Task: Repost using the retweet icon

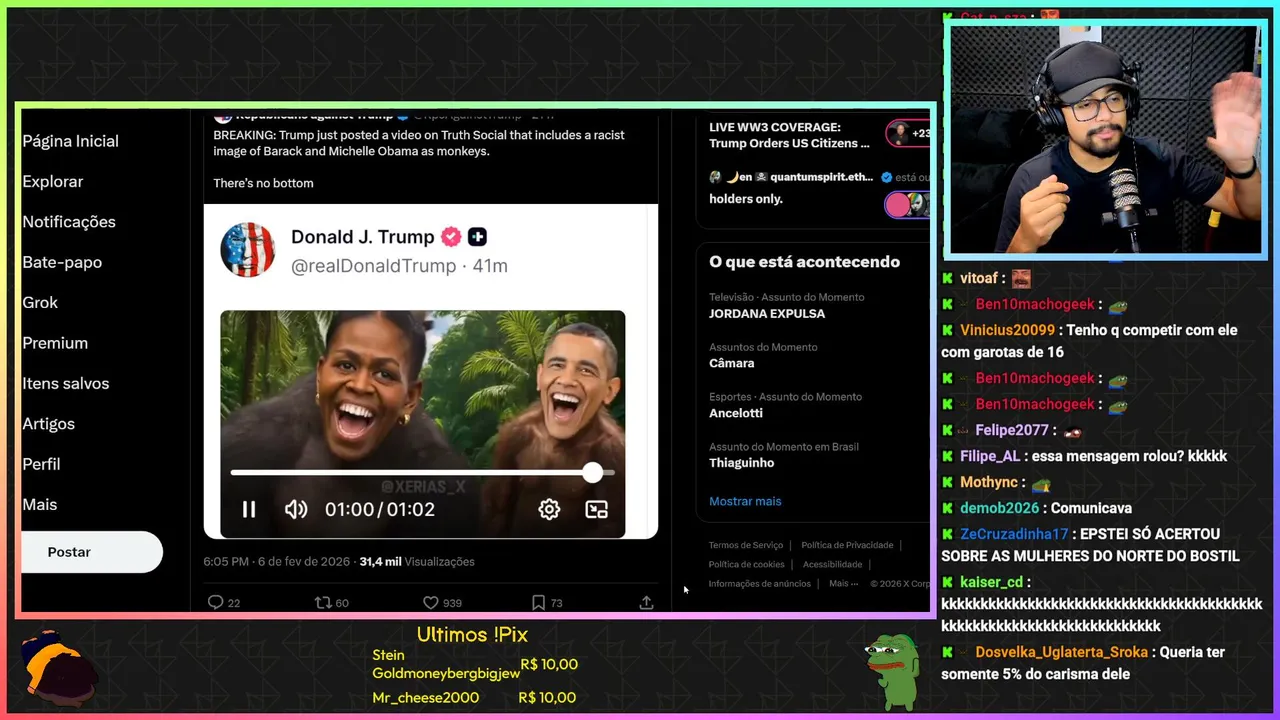Action: click(x=323, y=602)
